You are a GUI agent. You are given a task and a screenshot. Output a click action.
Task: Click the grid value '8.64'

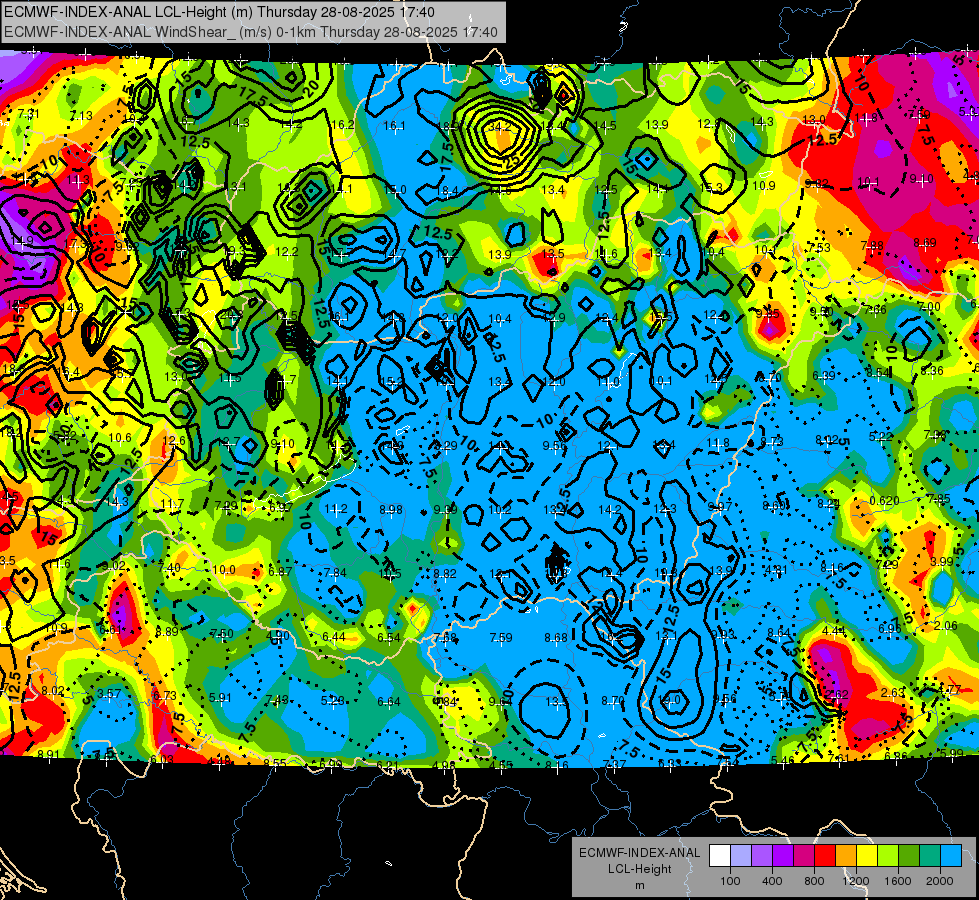[x=779, y=633]
